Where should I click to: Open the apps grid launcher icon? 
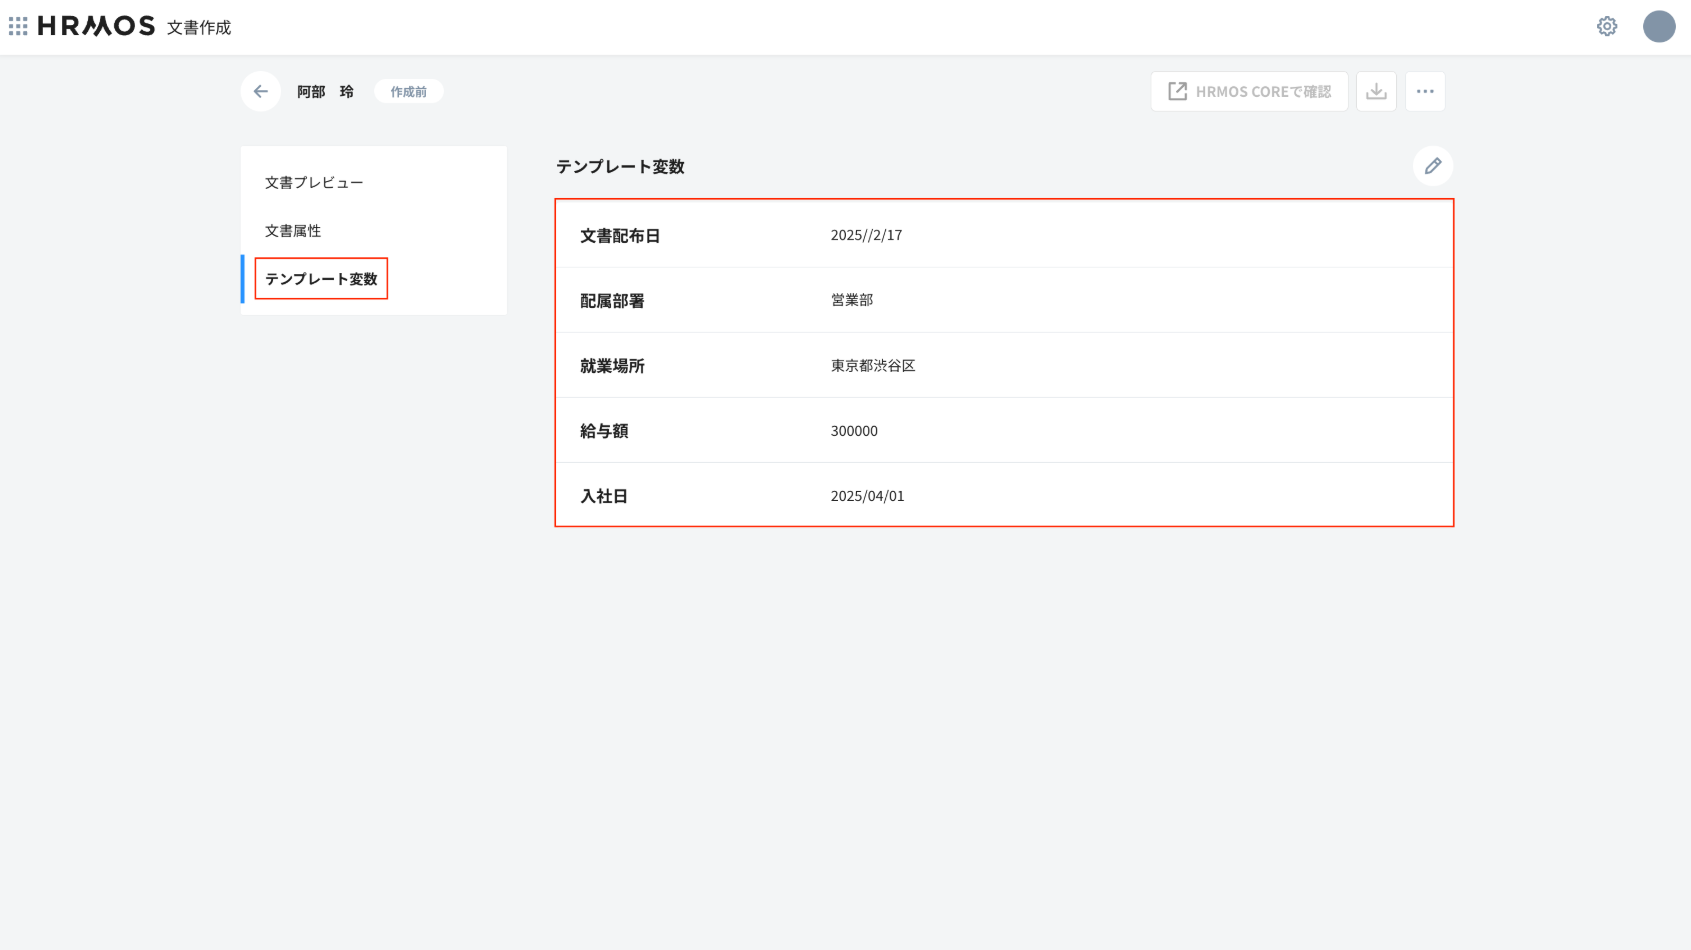click(x=18, y=26)
